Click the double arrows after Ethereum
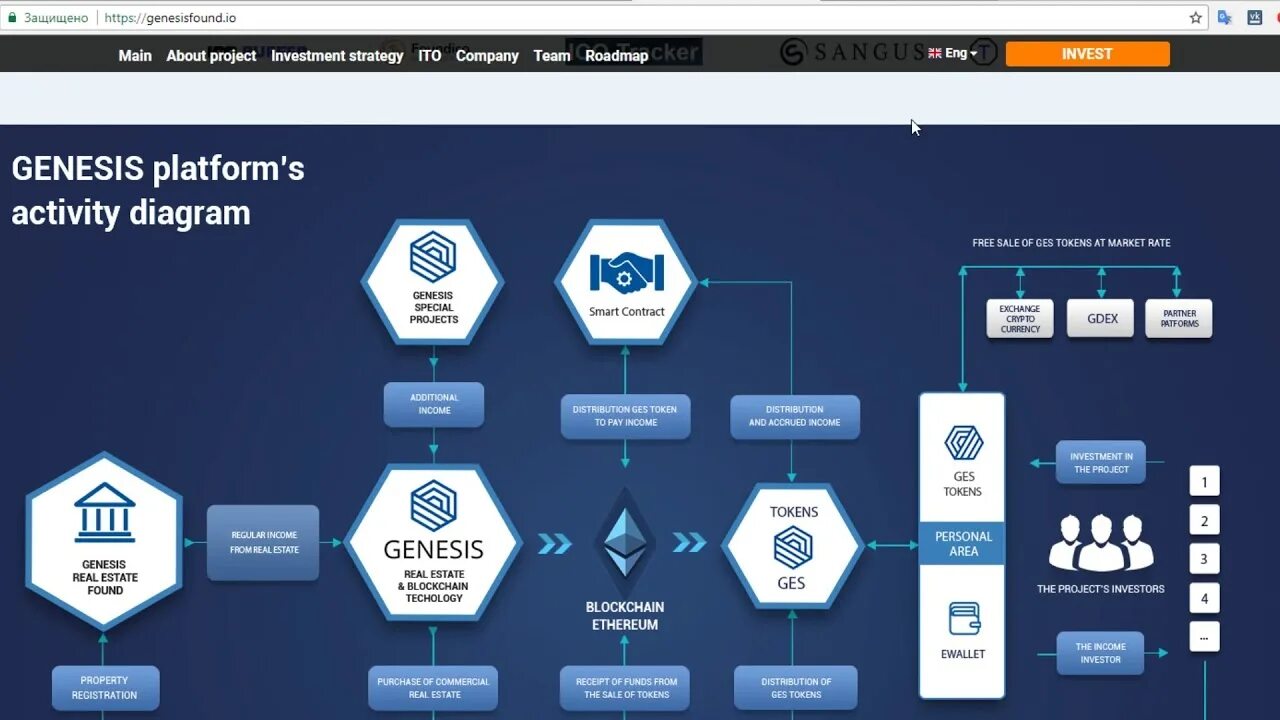This screenshot has width=1280, height=720. click(689, 543)
